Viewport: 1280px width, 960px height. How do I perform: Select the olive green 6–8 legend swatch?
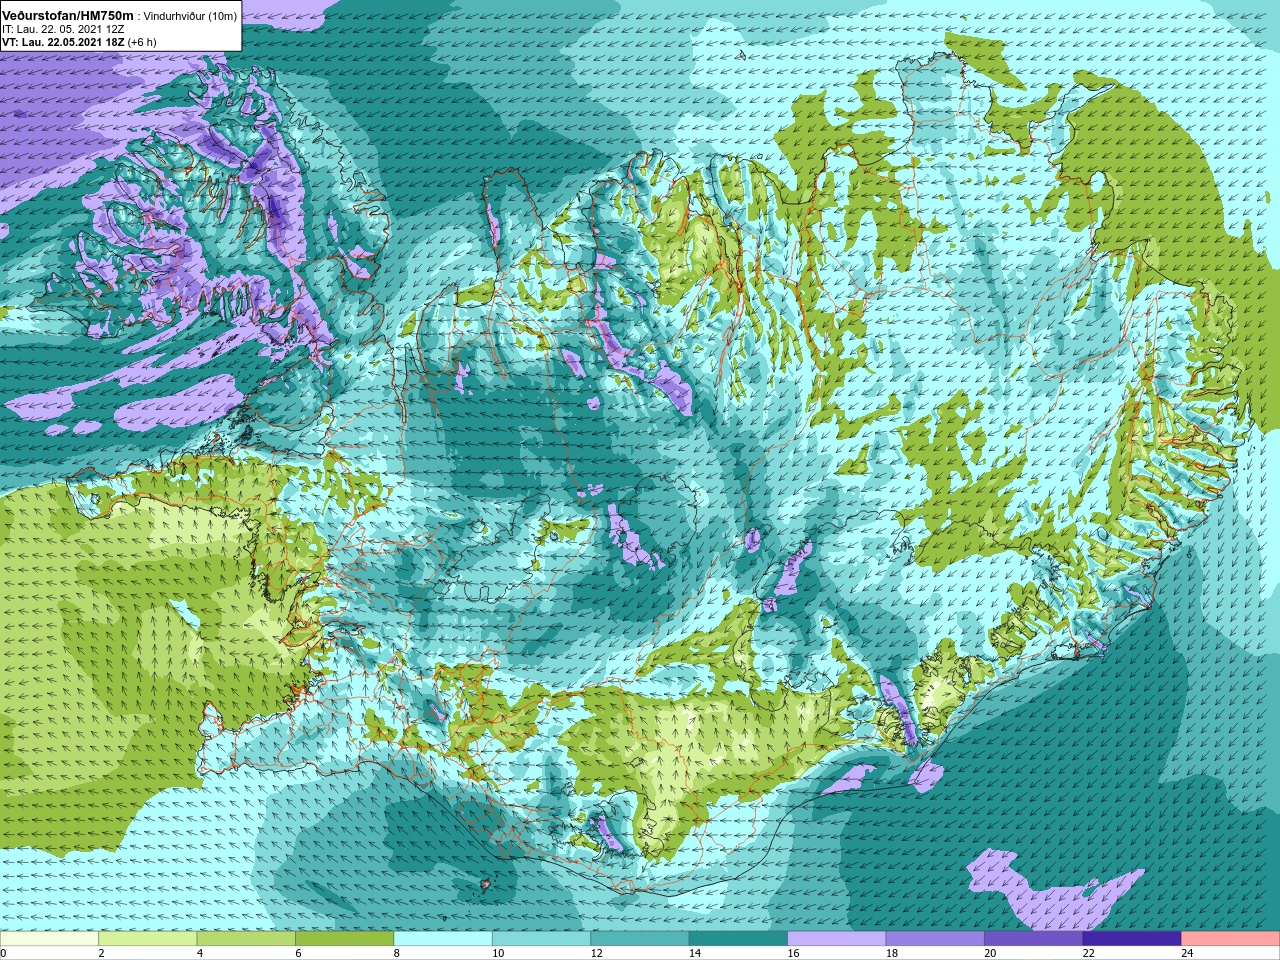click(x=344, y=939)
